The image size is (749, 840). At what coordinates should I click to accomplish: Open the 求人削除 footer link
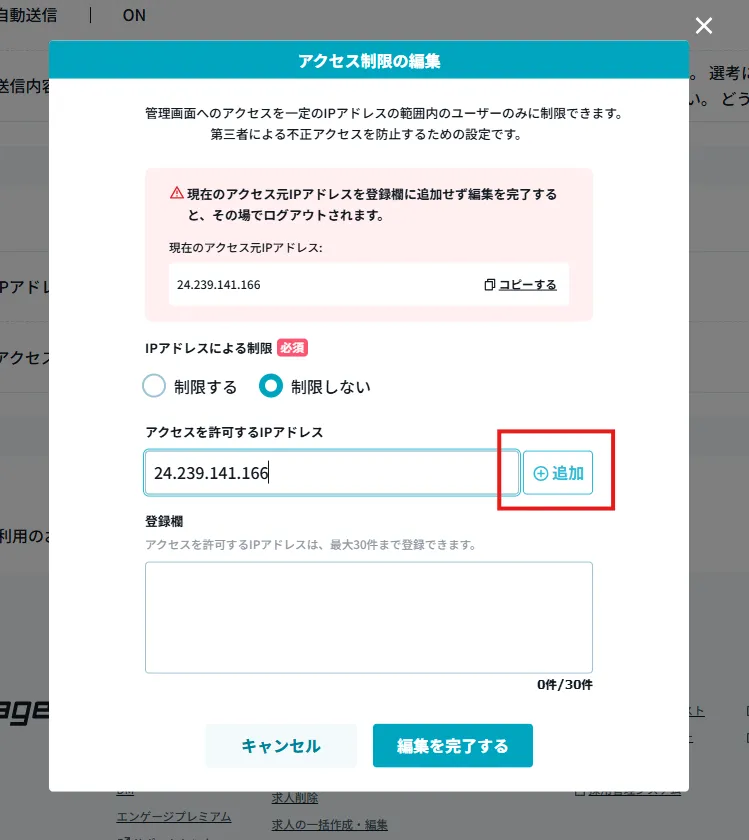click(295, 798)
